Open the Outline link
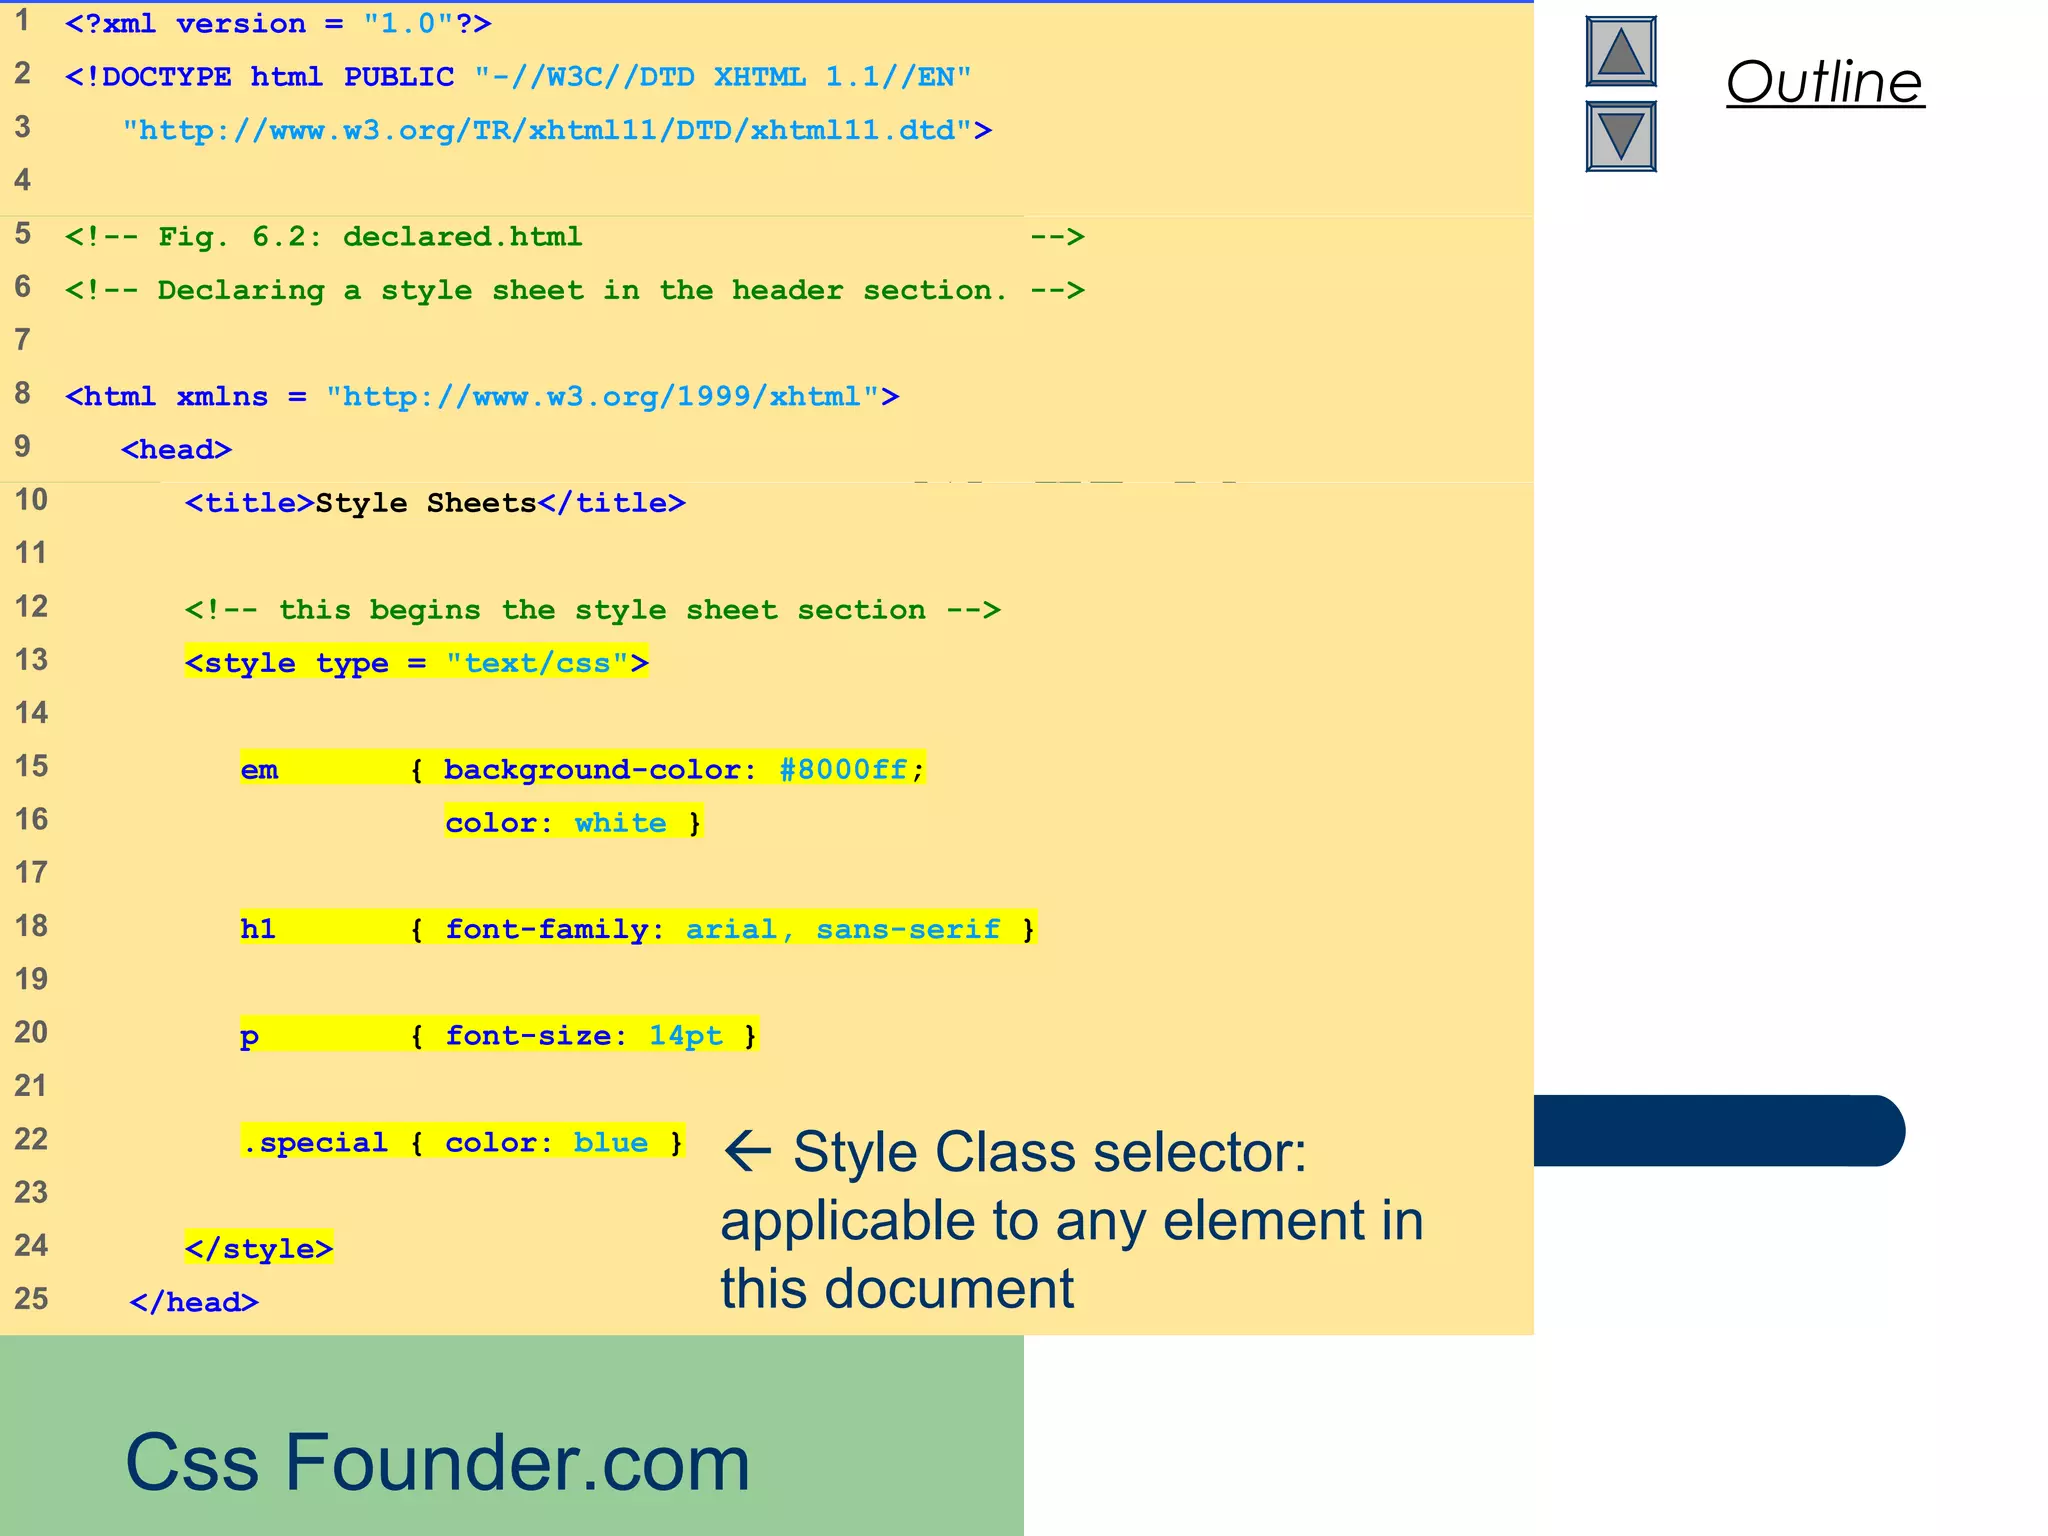2048x1536 pixels. [x=1824, y=82]
